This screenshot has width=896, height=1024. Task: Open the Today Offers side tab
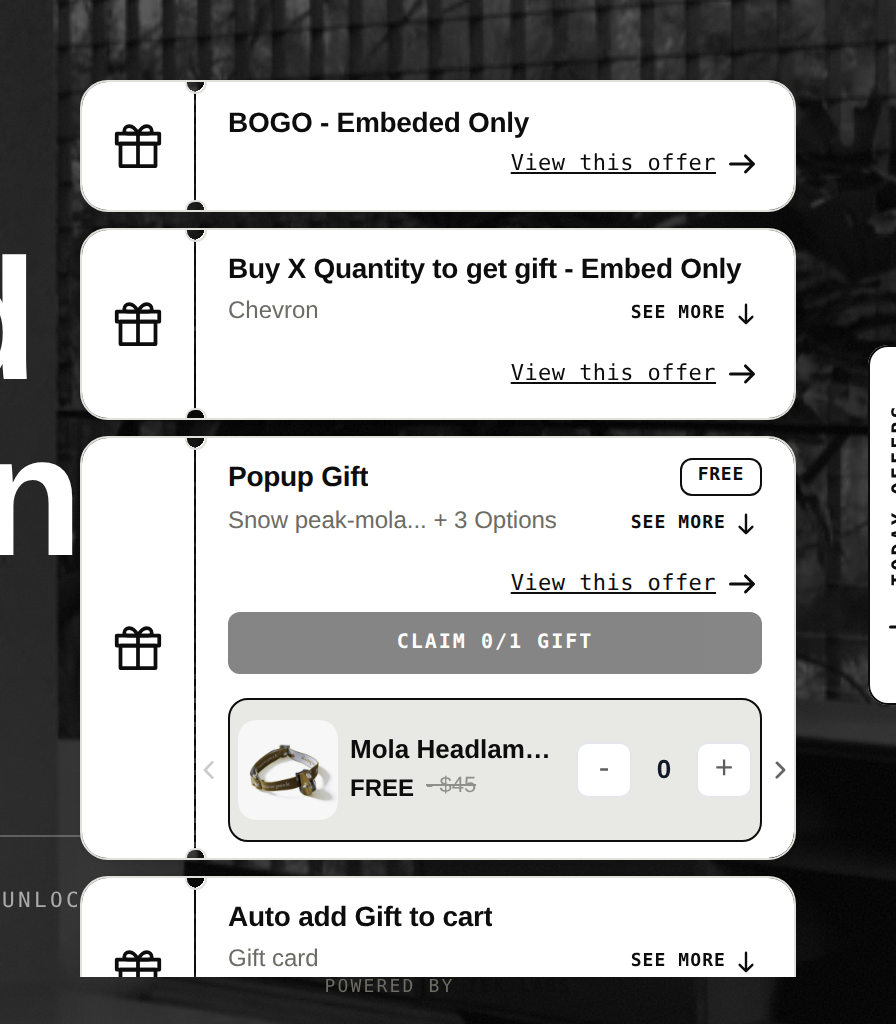883,525
